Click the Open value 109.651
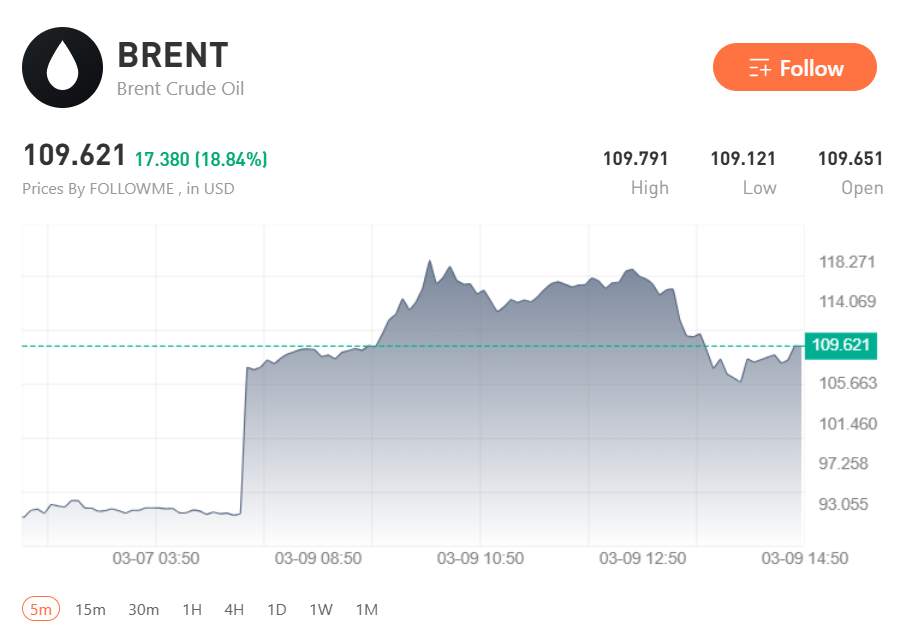 point(851,158)
